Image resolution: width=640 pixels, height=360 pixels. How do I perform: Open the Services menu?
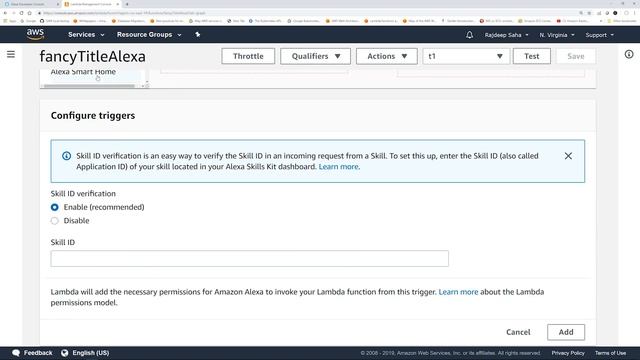[x=86, y=35]
